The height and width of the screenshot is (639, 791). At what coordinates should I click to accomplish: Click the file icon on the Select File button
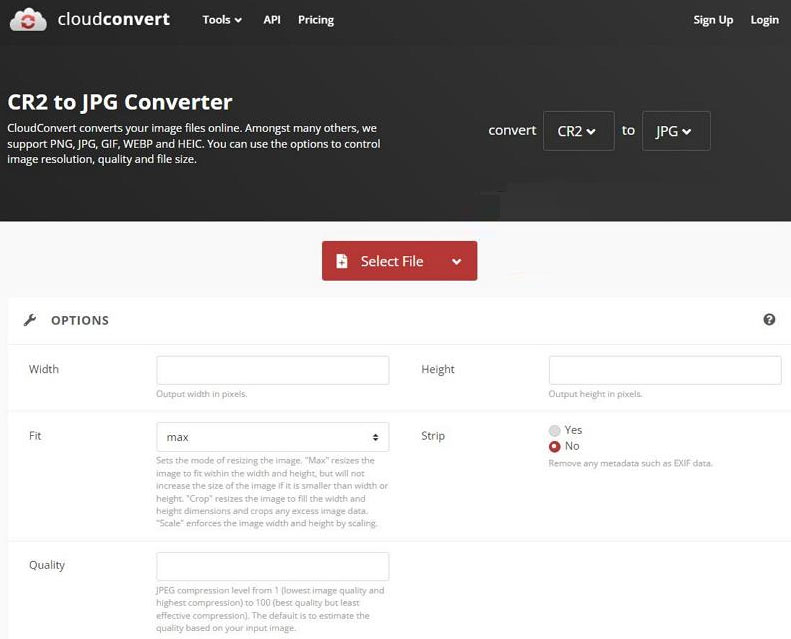342,261
